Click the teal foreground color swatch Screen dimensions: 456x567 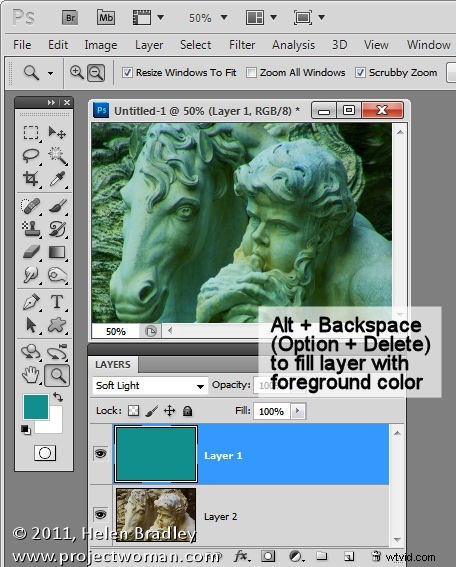coord(36,407)
